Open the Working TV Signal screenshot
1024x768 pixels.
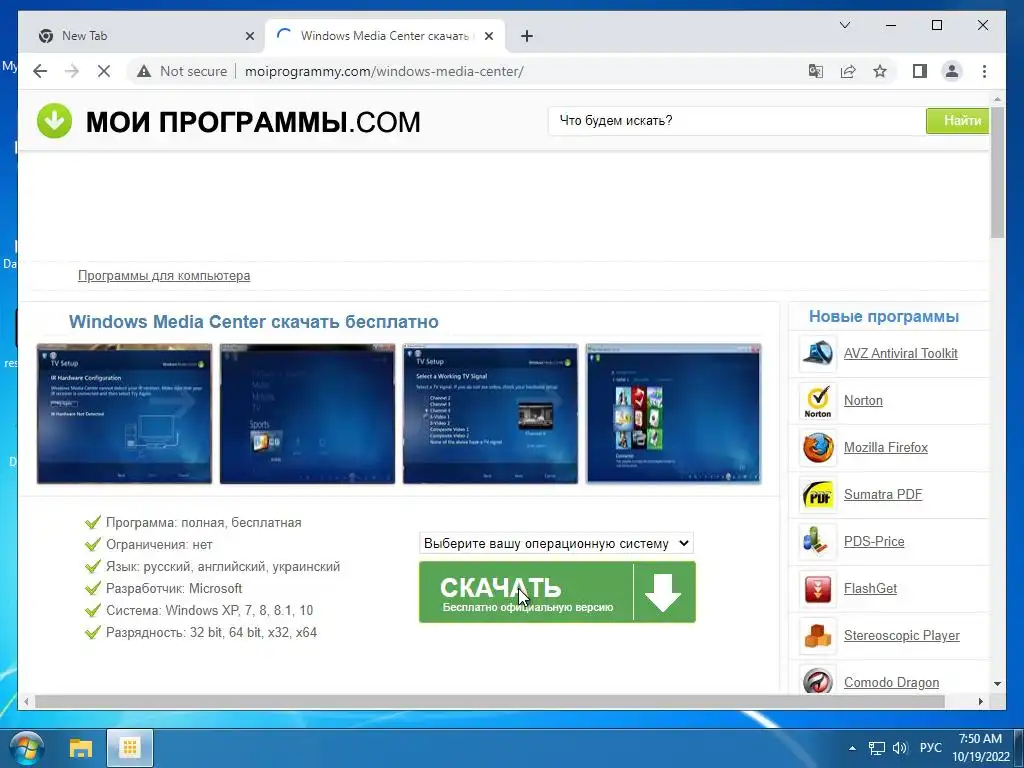point(490,414)
